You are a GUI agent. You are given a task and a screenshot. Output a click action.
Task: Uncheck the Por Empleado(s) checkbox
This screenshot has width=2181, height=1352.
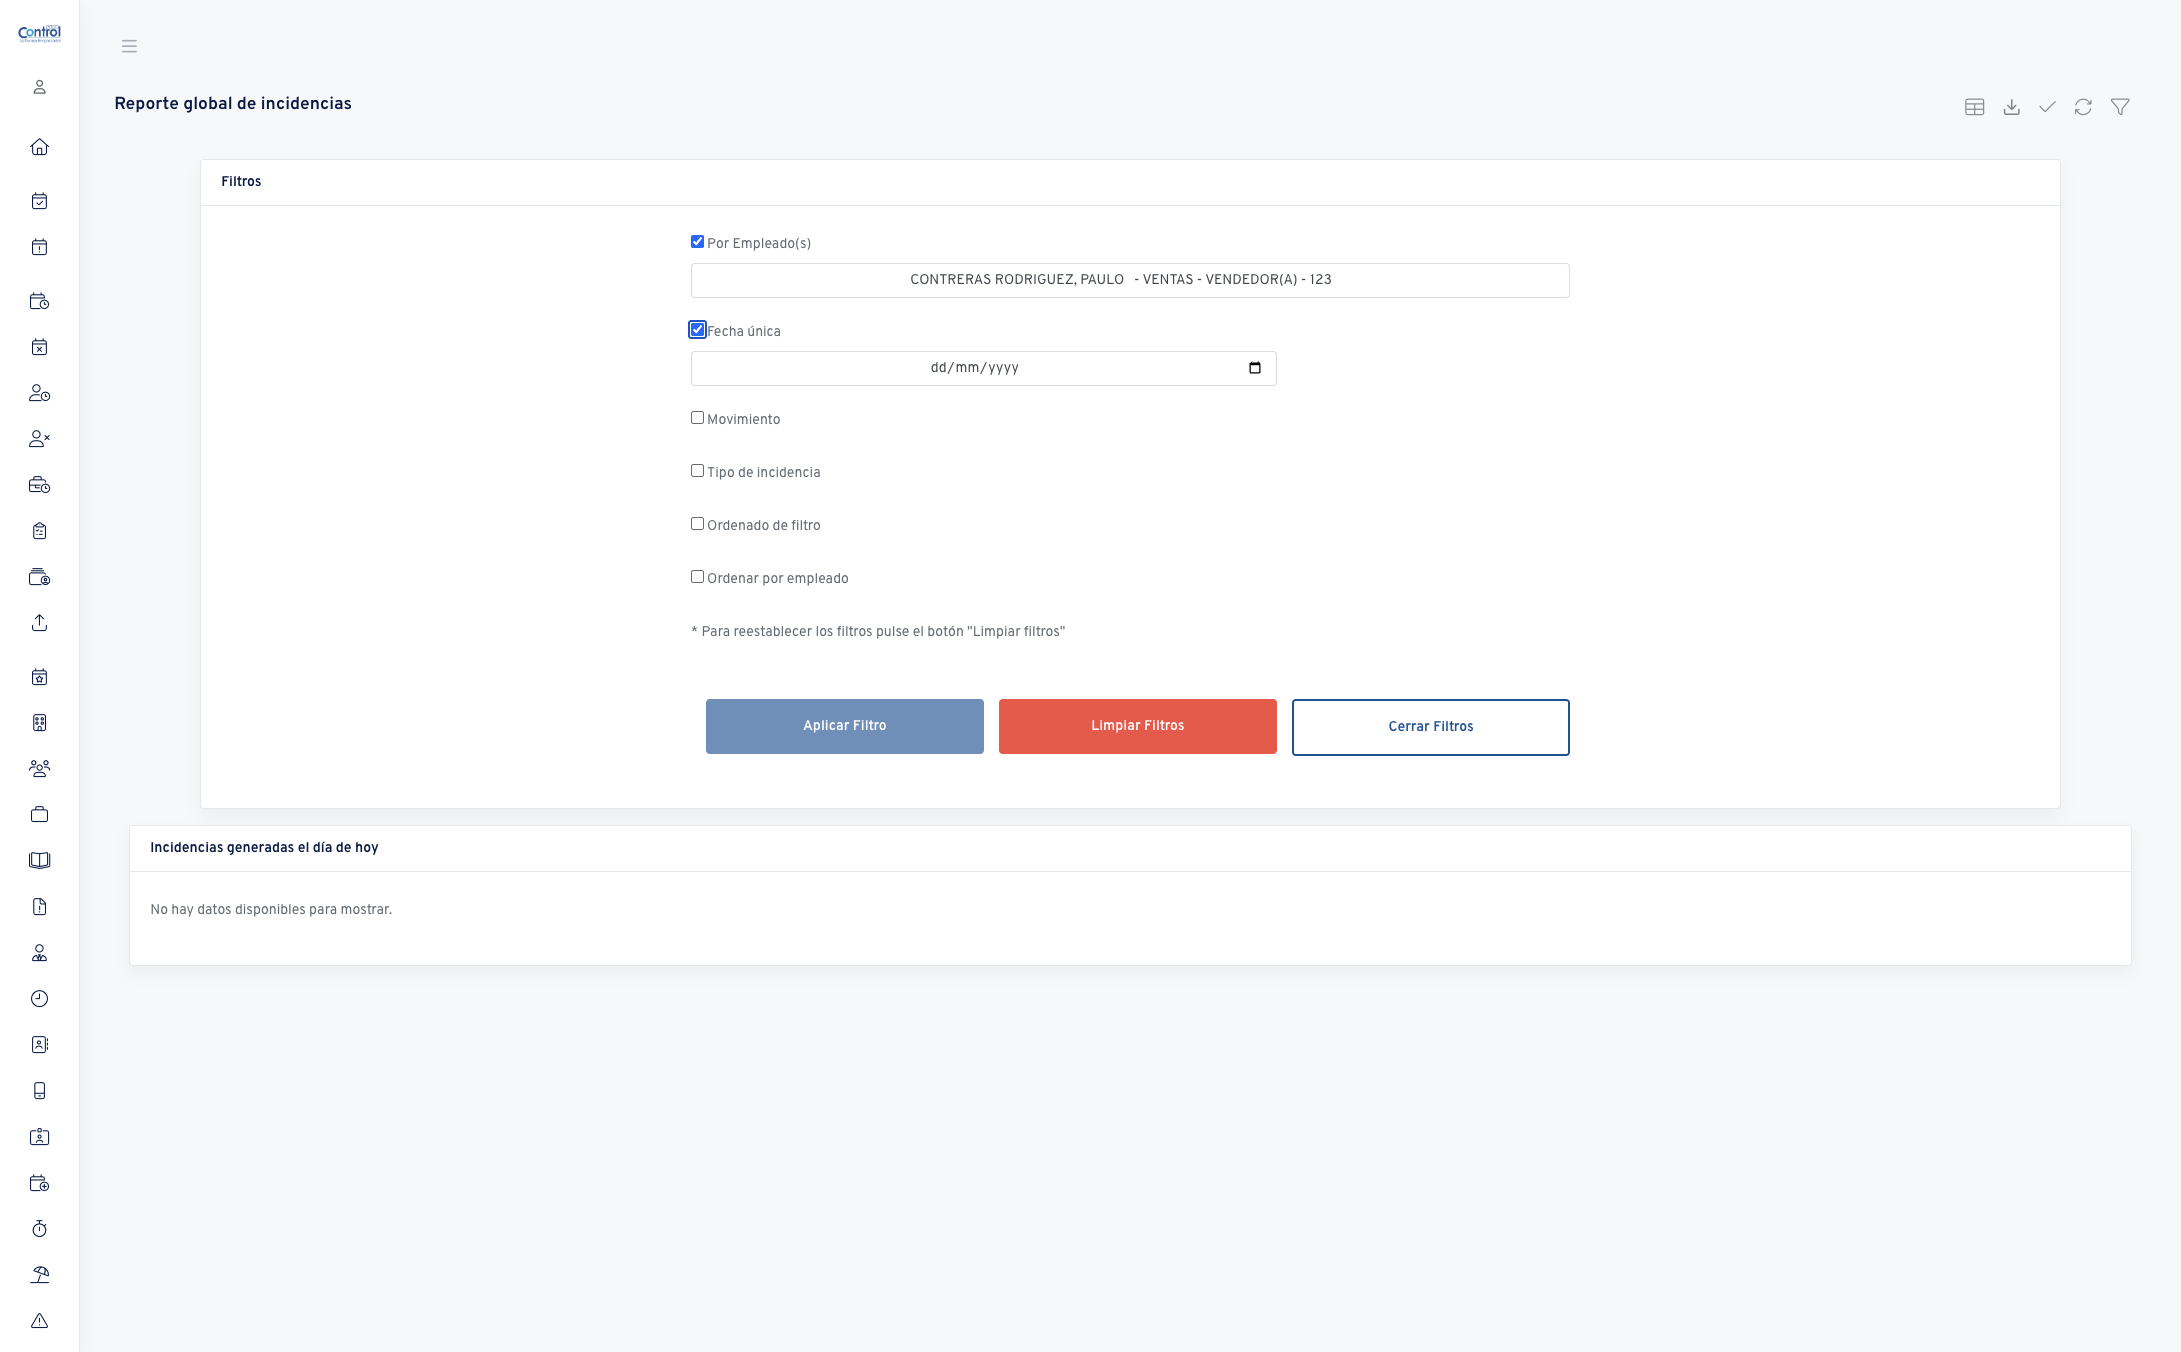tap(698, 242)
